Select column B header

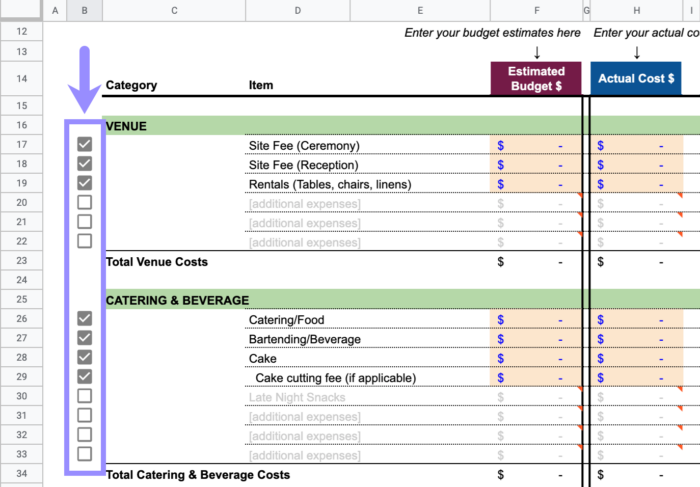click(84, 10)
